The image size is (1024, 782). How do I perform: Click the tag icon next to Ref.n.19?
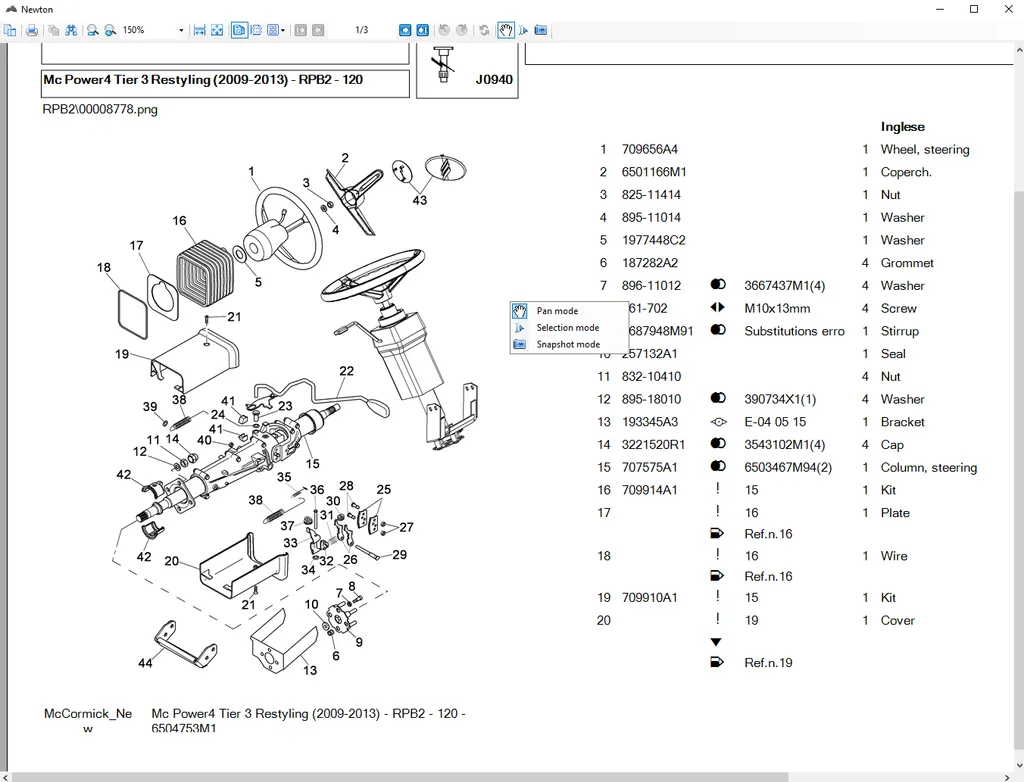716,662
